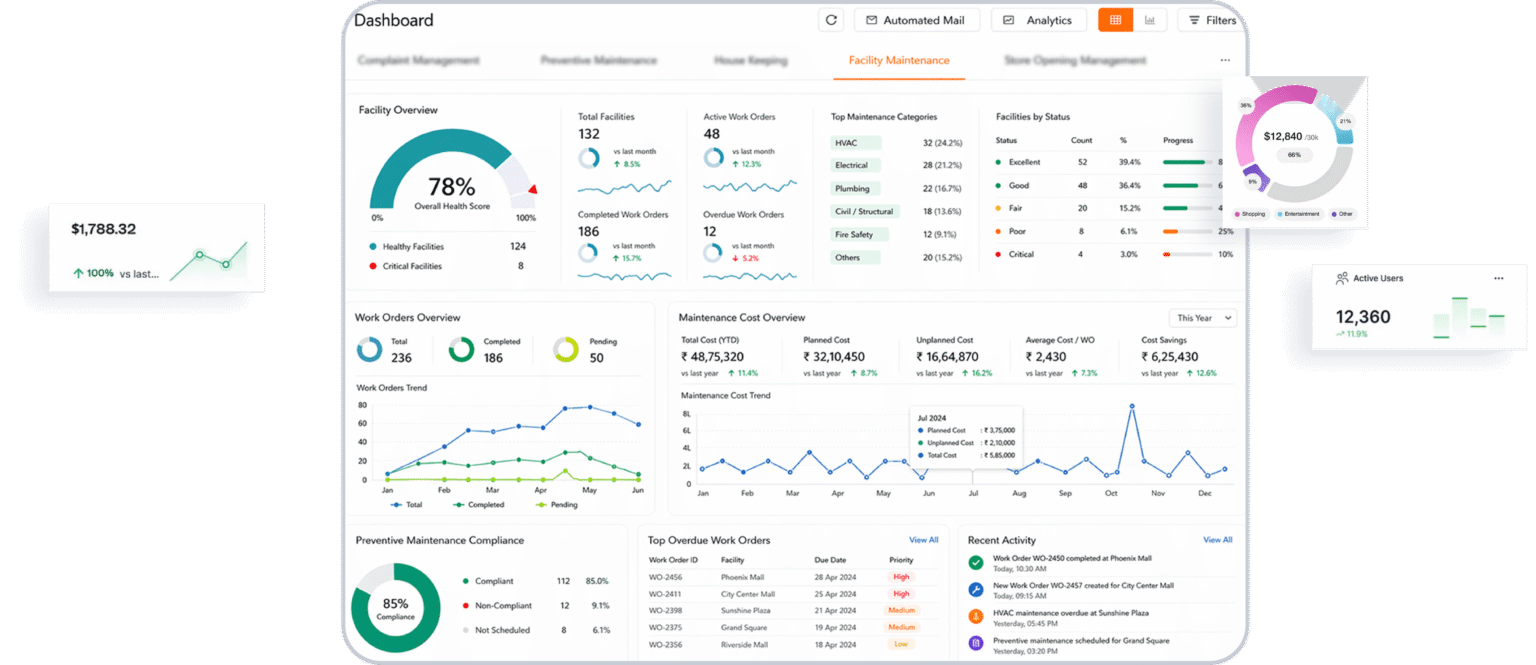This screenshot has height=665, width=1536.
Task: Click the Poor status row in Facilities by Status
Action: pos(1114,231)
